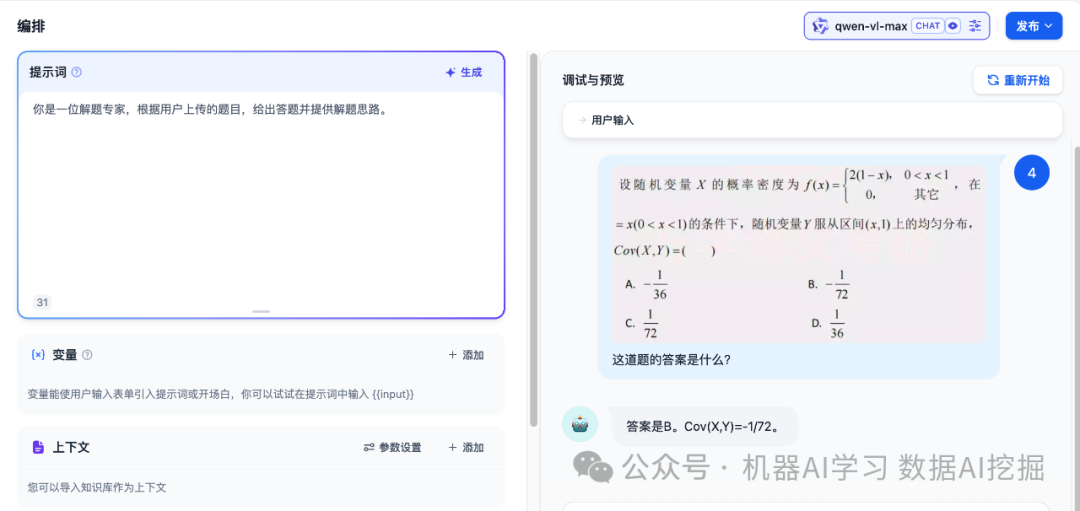Click the 变量 {x} icon
Viewport: 1080px width, 511px height.
38,355
